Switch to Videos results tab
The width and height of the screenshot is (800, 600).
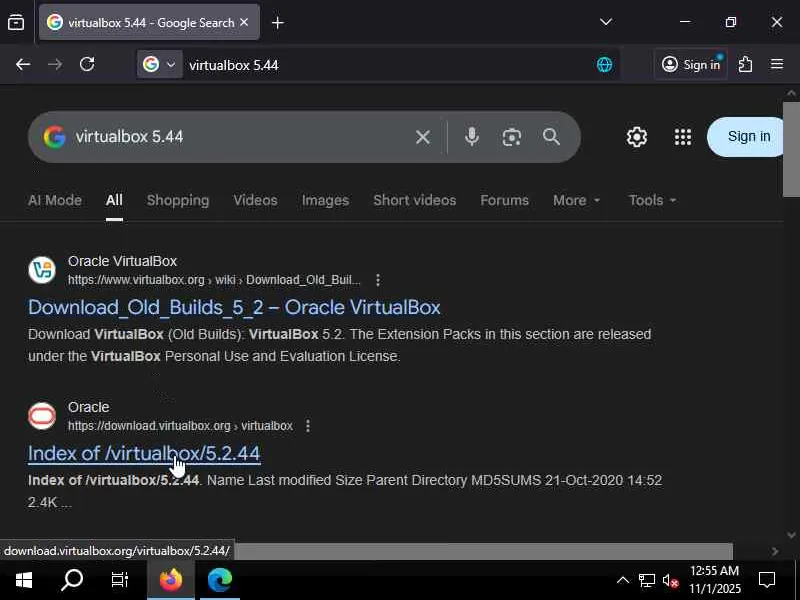tap(256, 200)
